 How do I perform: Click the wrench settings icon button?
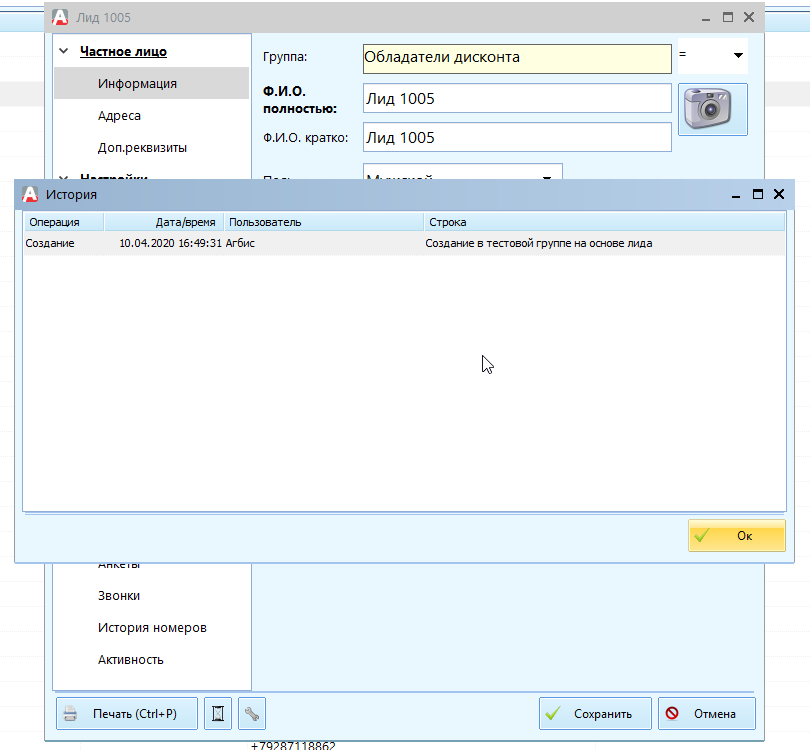pos(252,713)
